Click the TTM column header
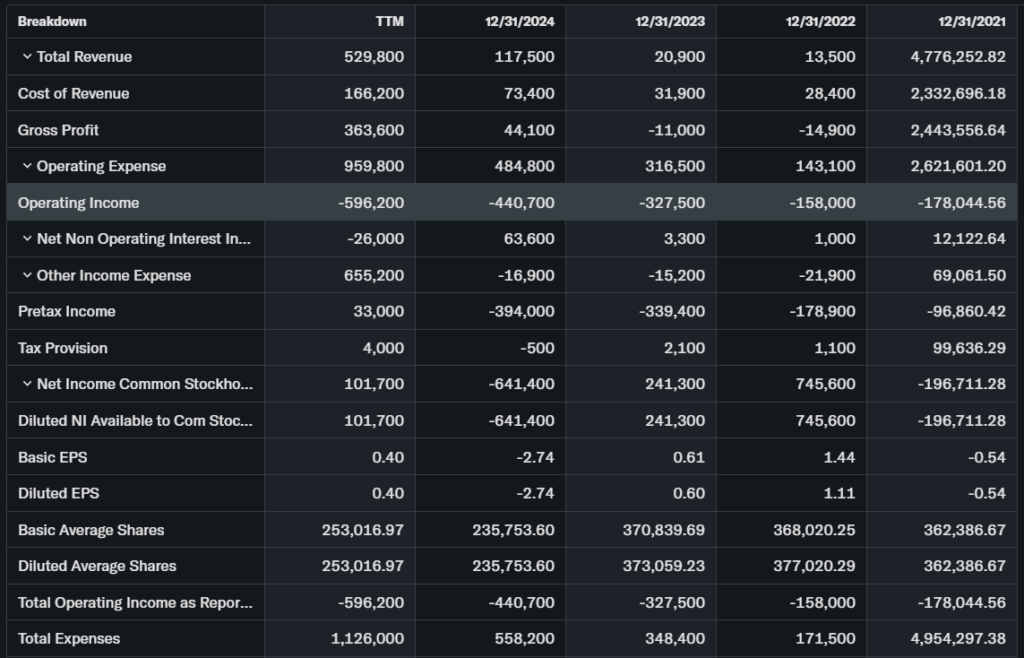Image resolution: width=1024 pixels, height=658 pixels. (389, 21)
